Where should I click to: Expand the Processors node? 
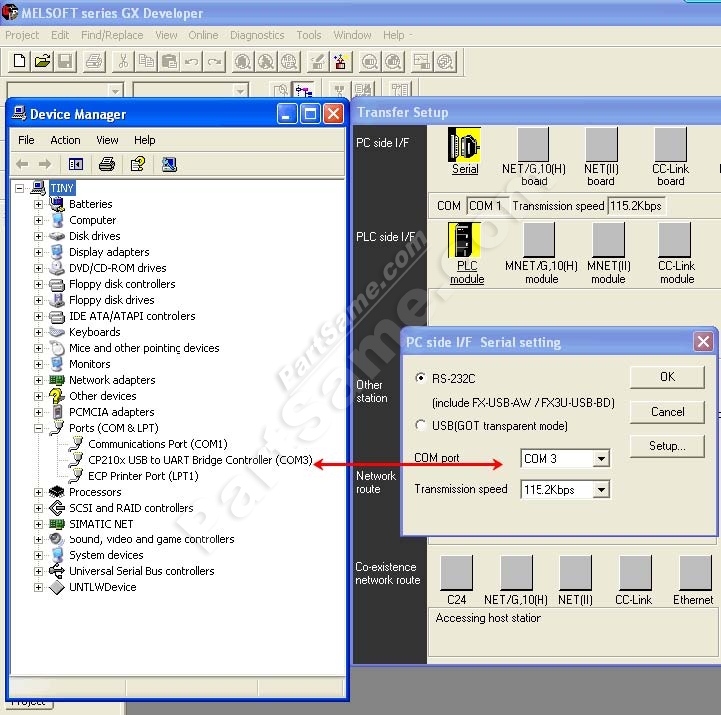pyautogui.click(x=38, y=492)
